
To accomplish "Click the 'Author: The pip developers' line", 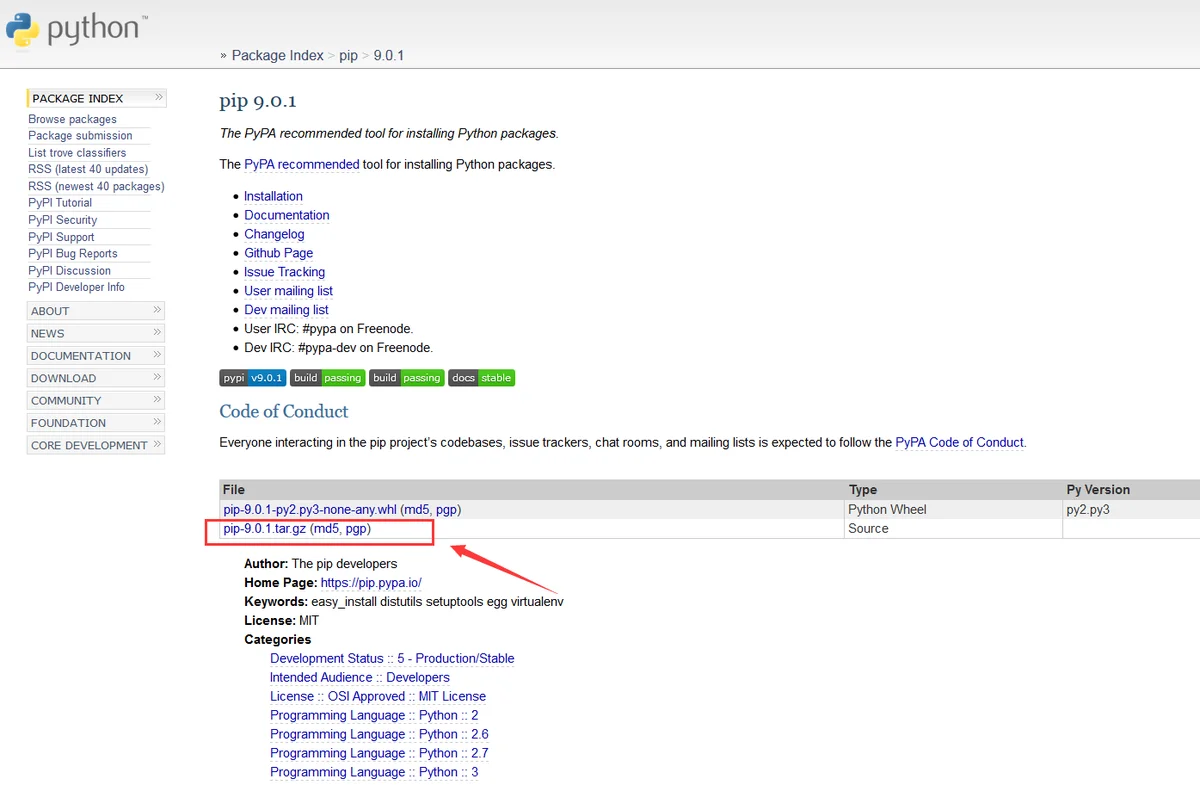I will [320, 563].
